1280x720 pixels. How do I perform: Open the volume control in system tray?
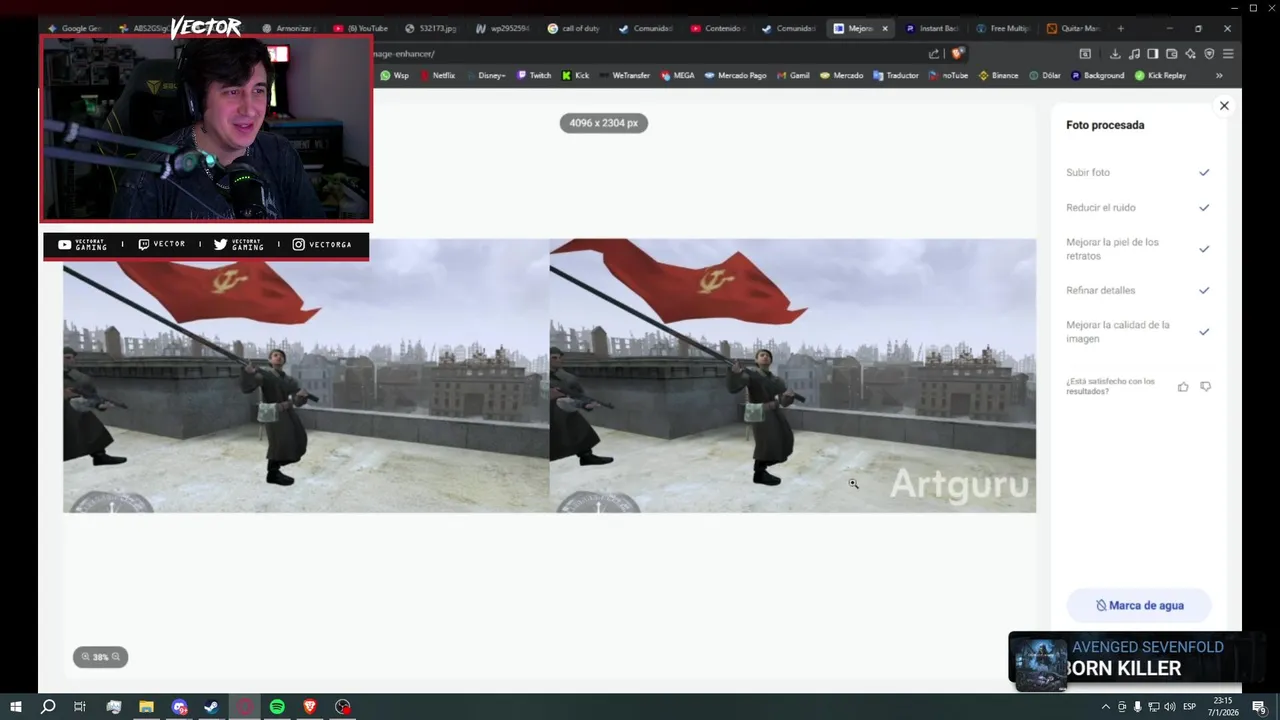click(1170, 707)
